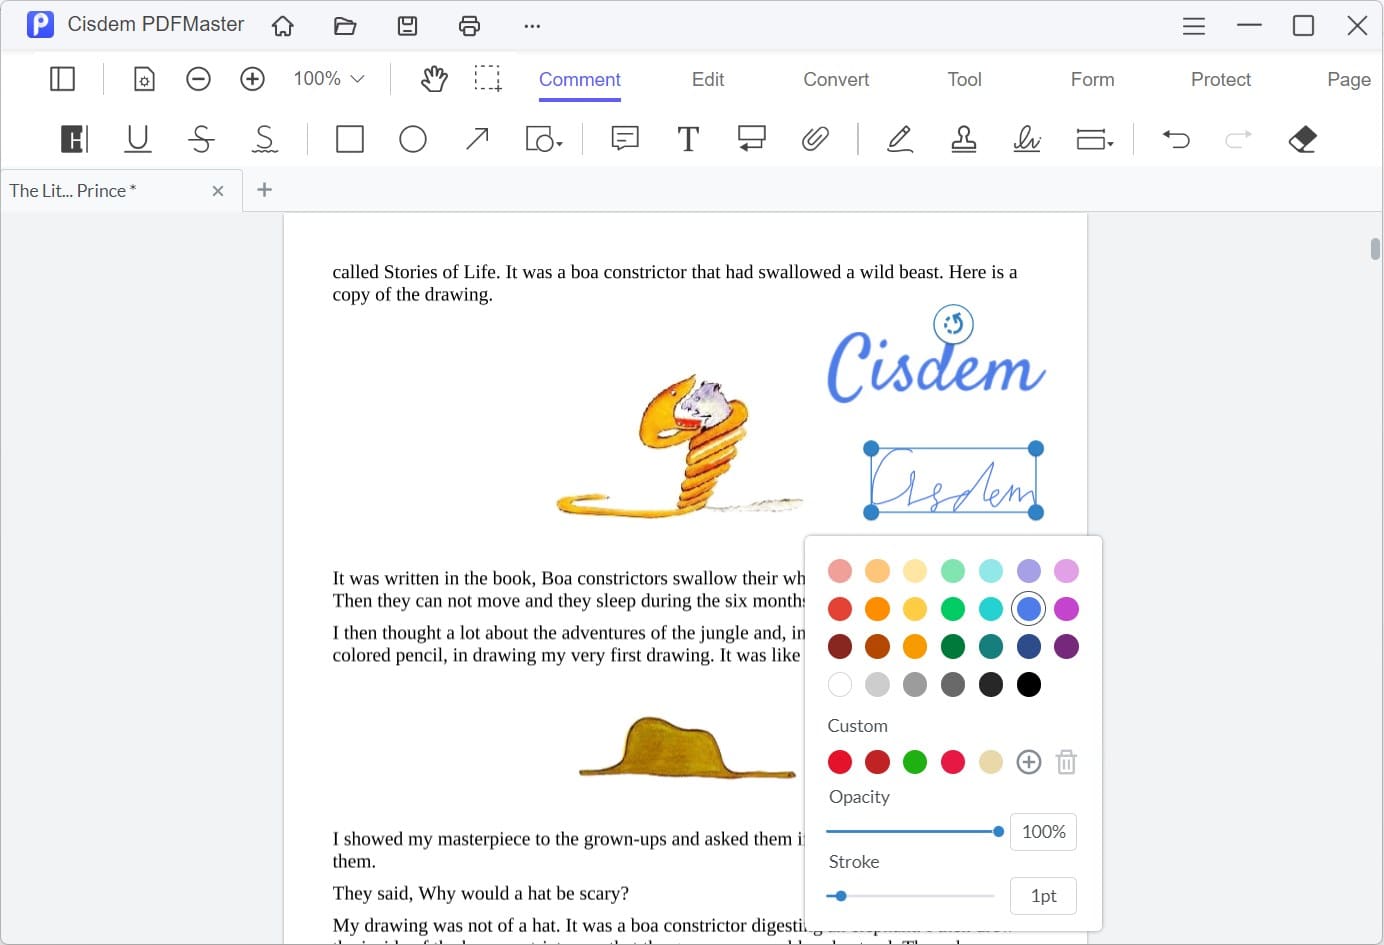
Task: Select the Rectangle shape tool
Action: (349, 139)
